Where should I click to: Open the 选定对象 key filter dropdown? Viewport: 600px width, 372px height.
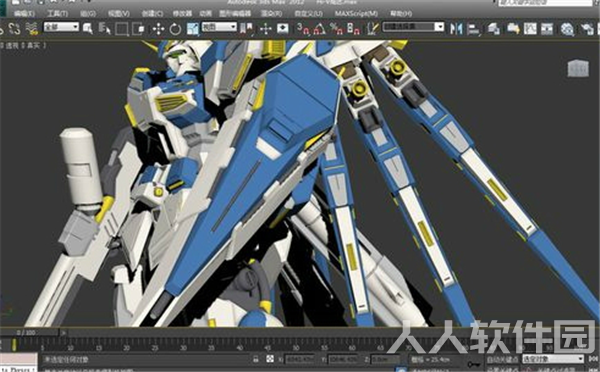(x=553, y=359)
